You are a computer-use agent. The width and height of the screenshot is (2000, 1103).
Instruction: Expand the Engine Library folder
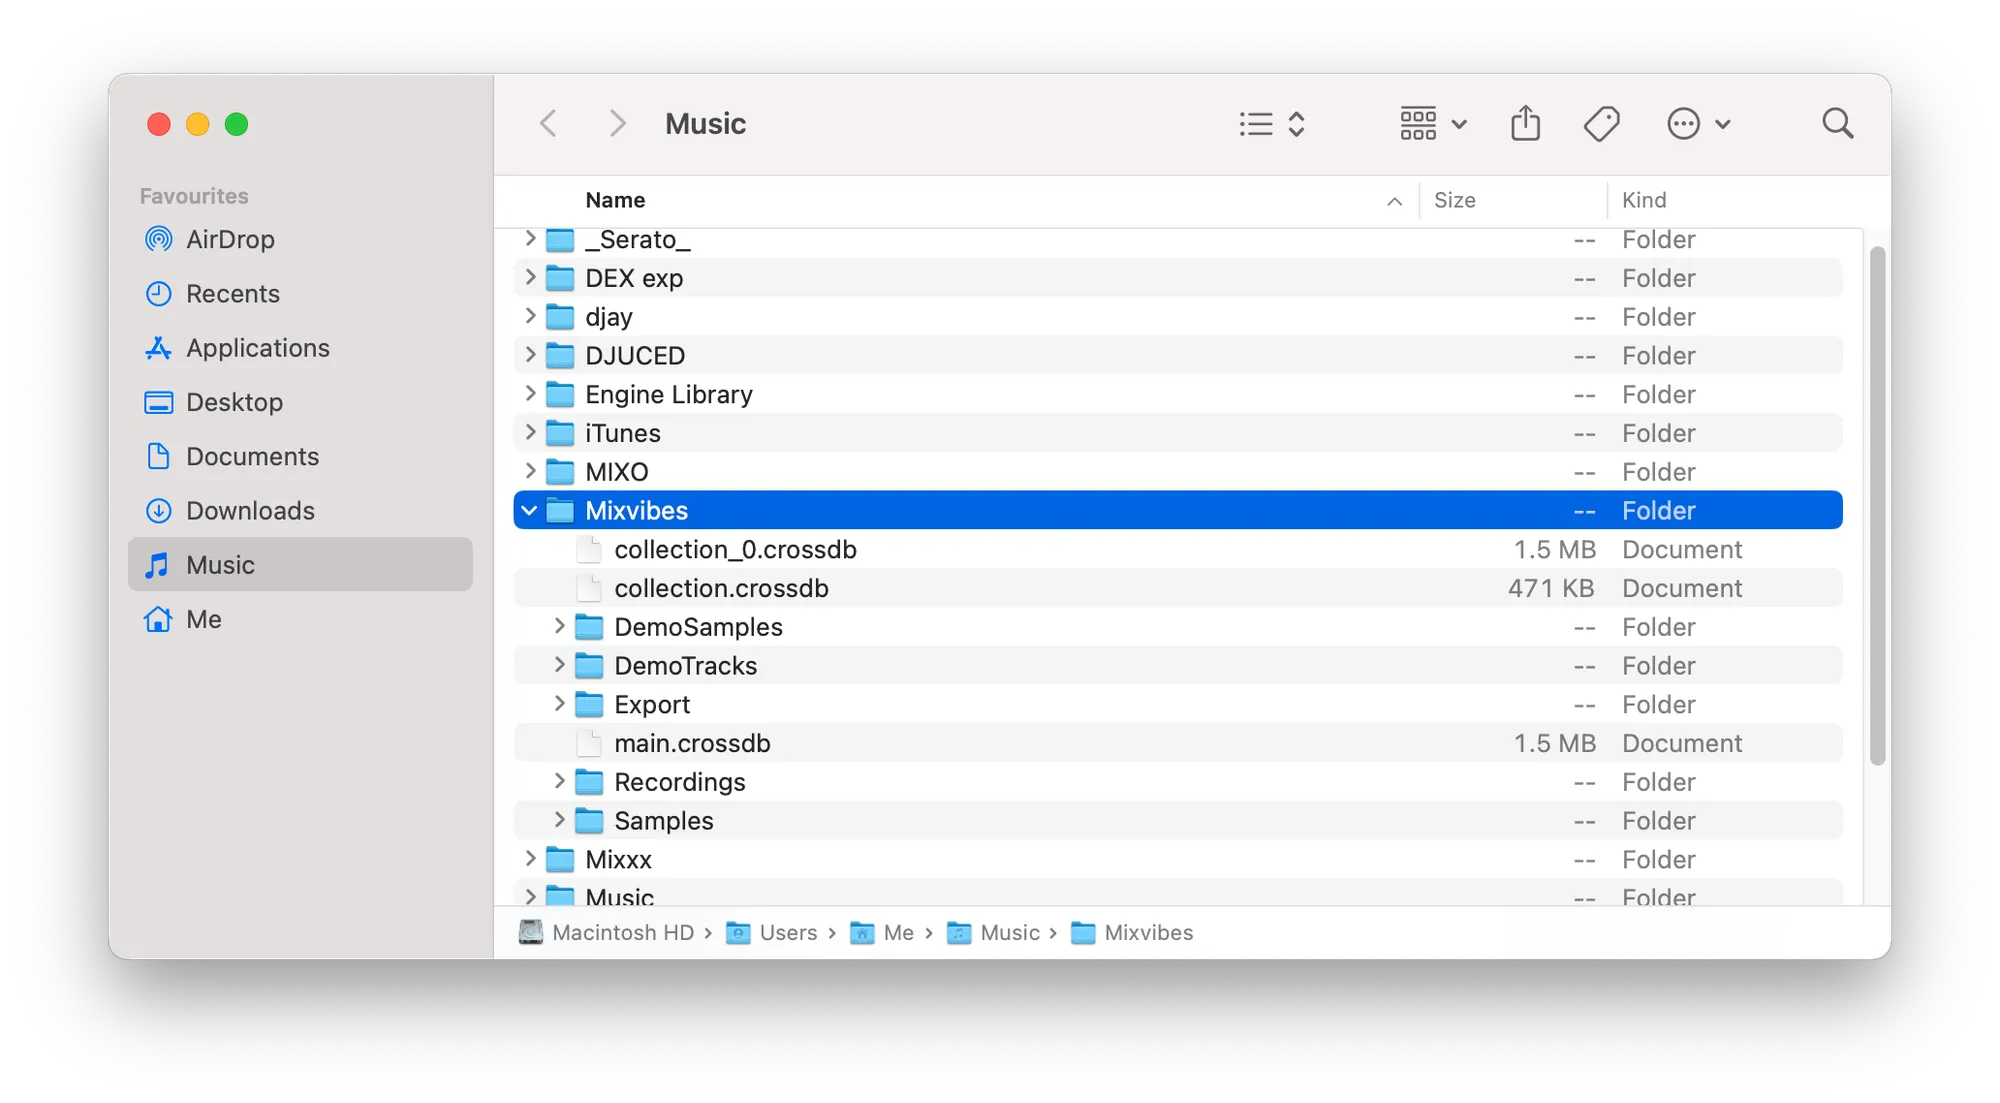(x=530, y=394)
